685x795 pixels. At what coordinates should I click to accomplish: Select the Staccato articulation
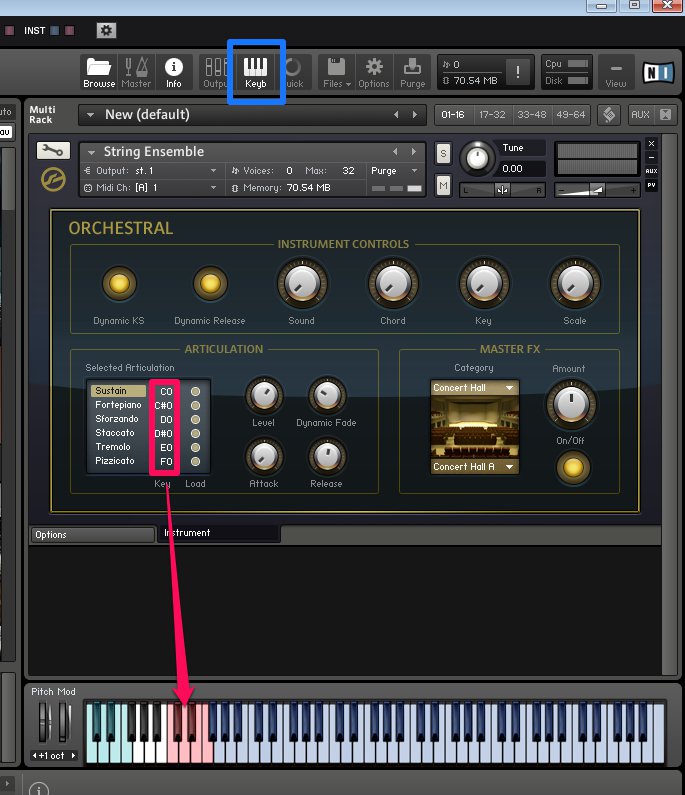coord(115,433)
